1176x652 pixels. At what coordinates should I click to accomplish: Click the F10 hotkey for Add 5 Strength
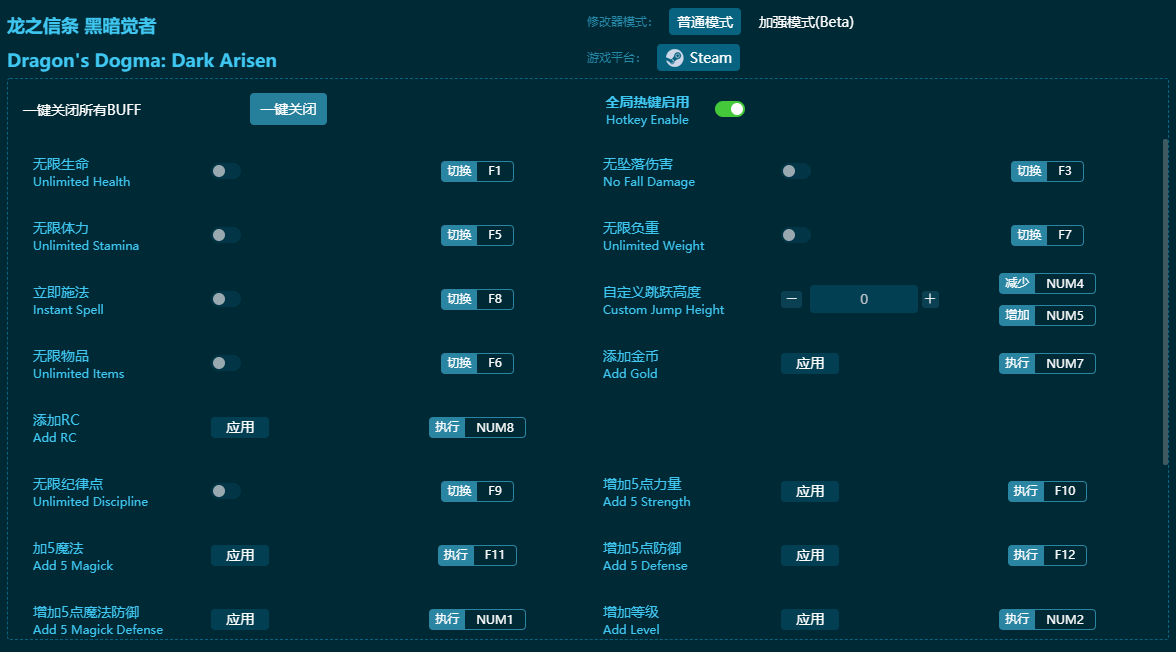[x=1047, y=491]
